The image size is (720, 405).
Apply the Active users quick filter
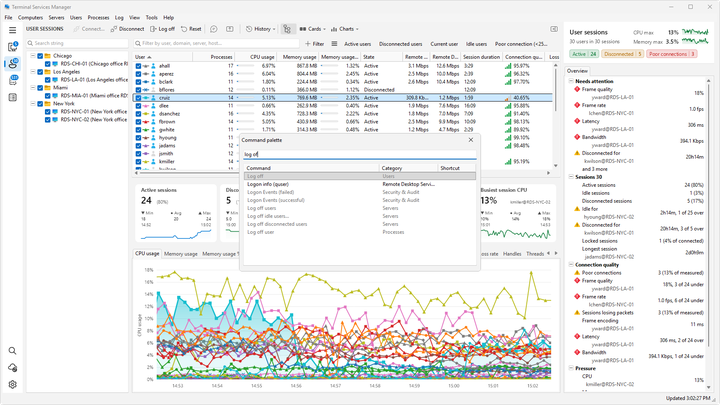[x=357, y=44]
